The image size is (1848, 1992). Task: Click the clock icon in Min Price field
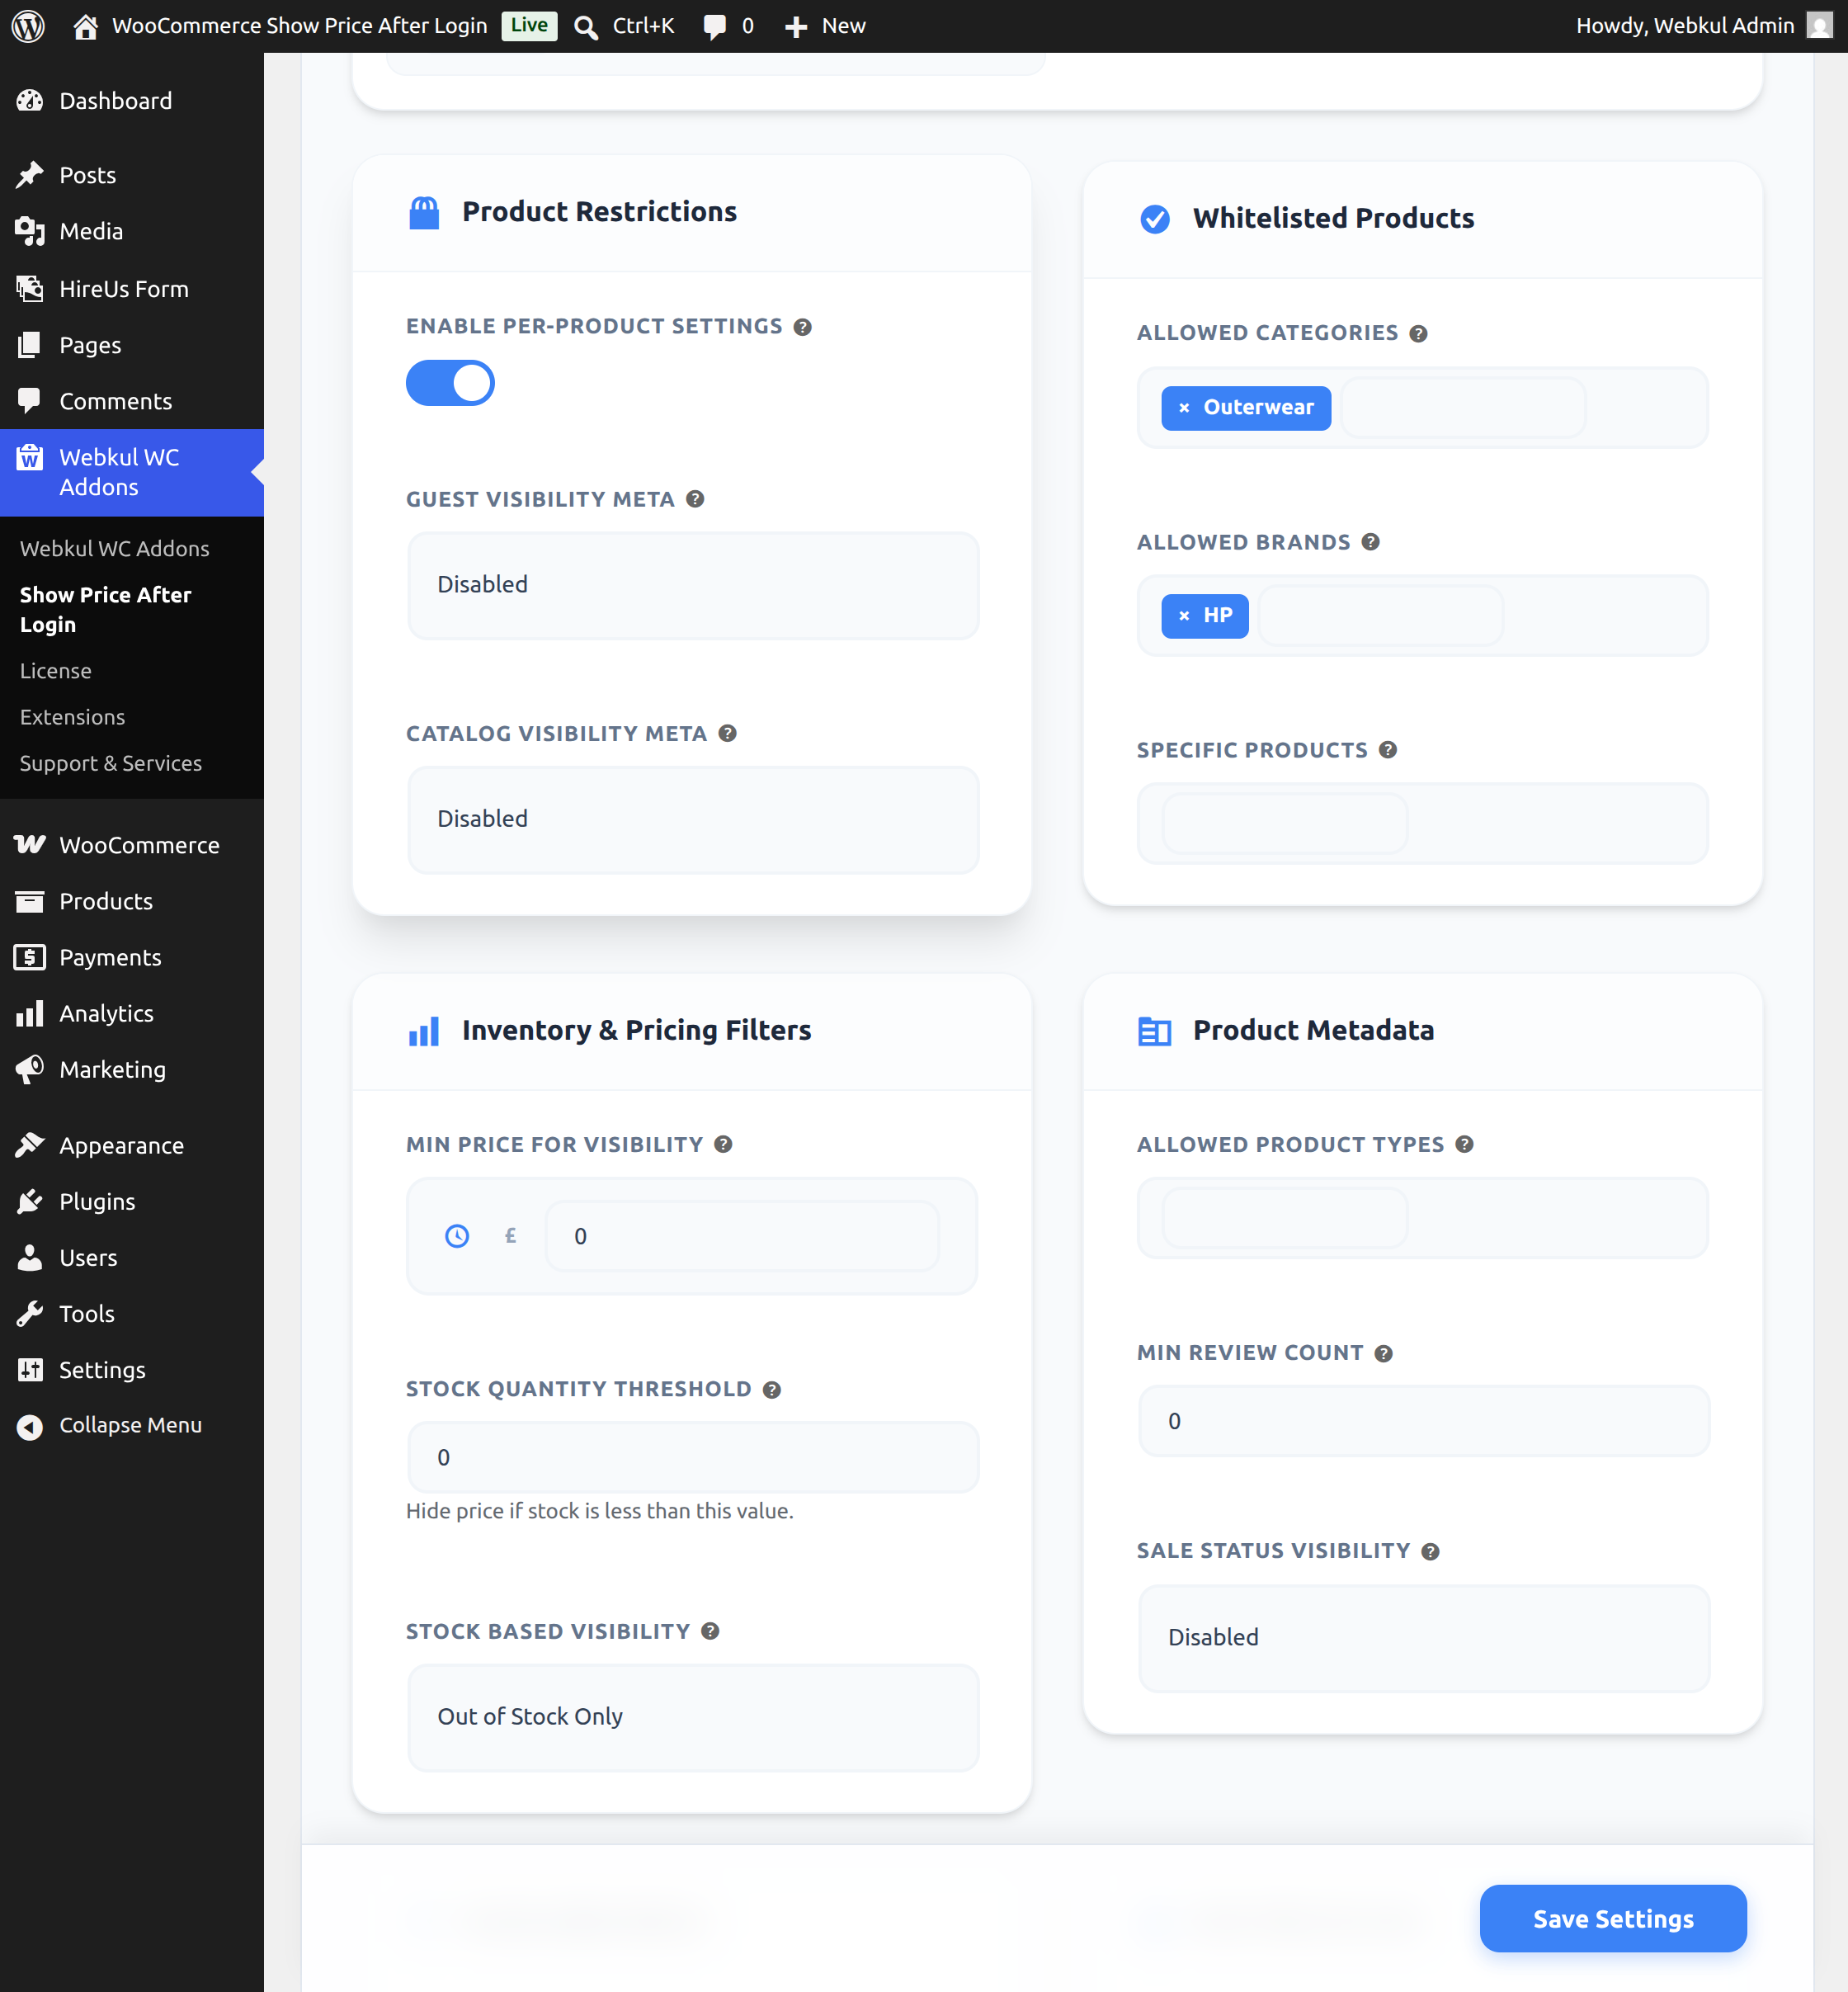pyautogui.click(x=457, y=1236)
